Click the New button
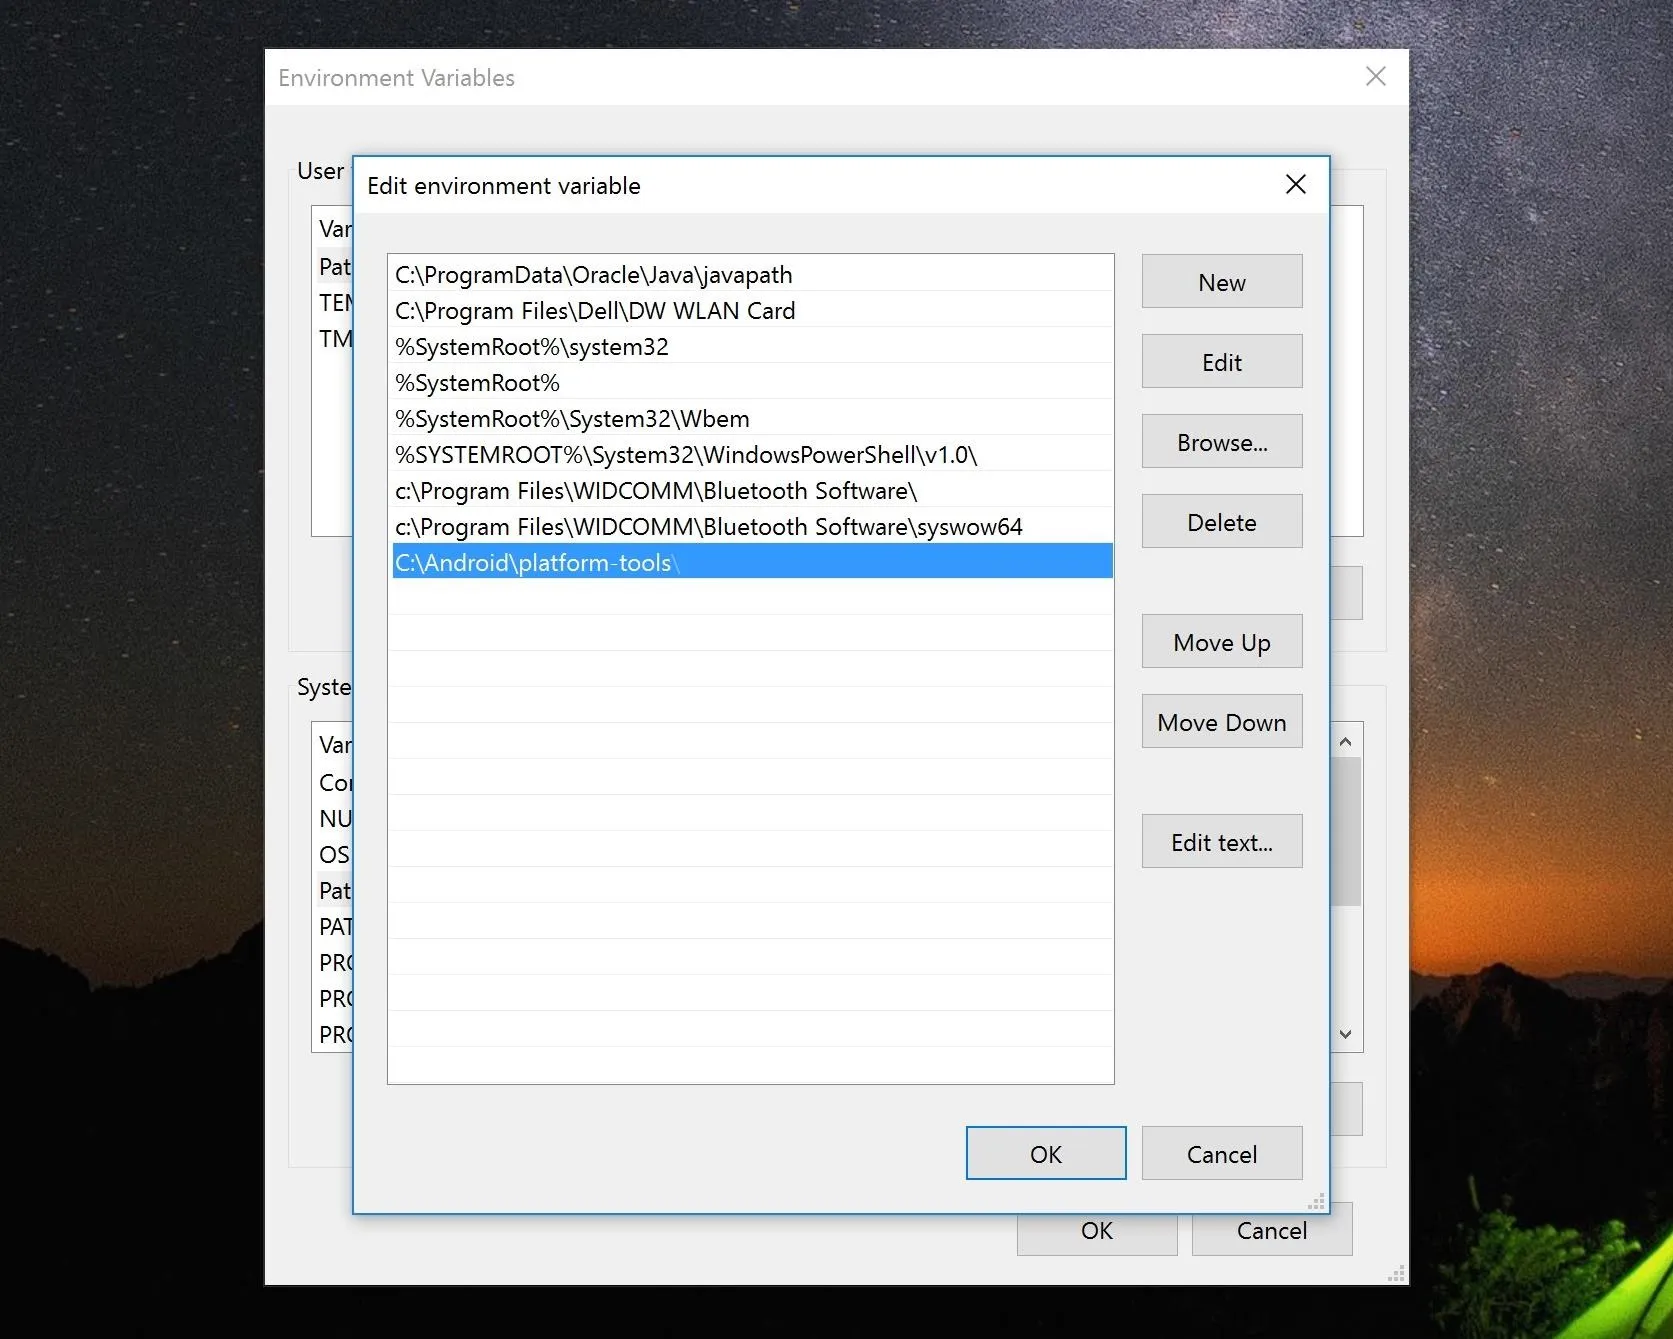1673x1339 pixels. pyautogui.click(x=1222, y=282)
